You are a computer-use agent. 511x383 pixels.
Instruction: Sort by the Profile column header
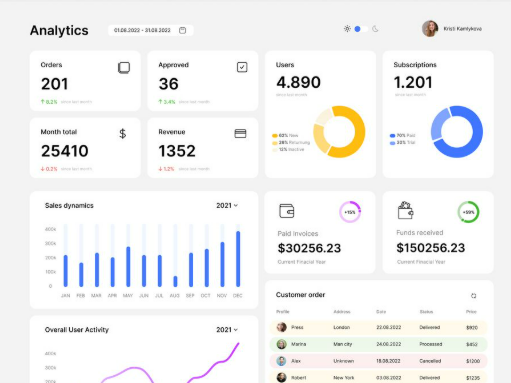[x=283, y=312]
